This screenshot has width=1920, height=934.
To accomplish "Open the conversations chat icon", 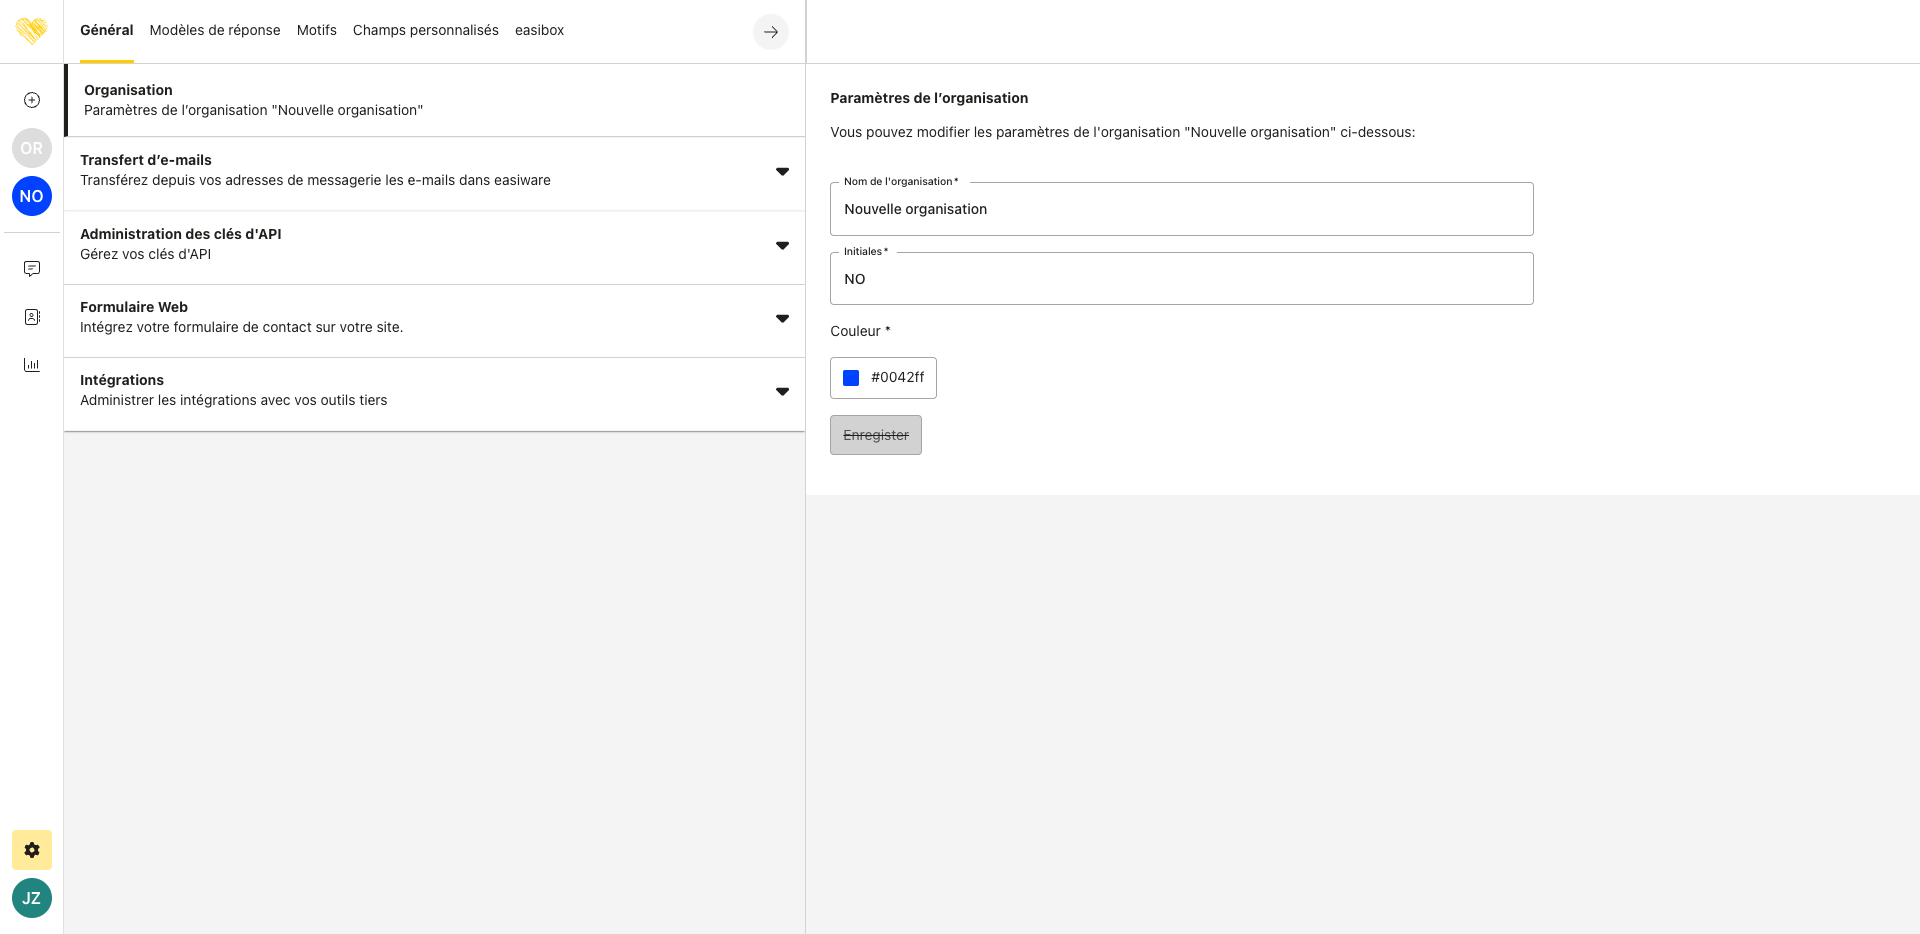I will click(32, 268).
